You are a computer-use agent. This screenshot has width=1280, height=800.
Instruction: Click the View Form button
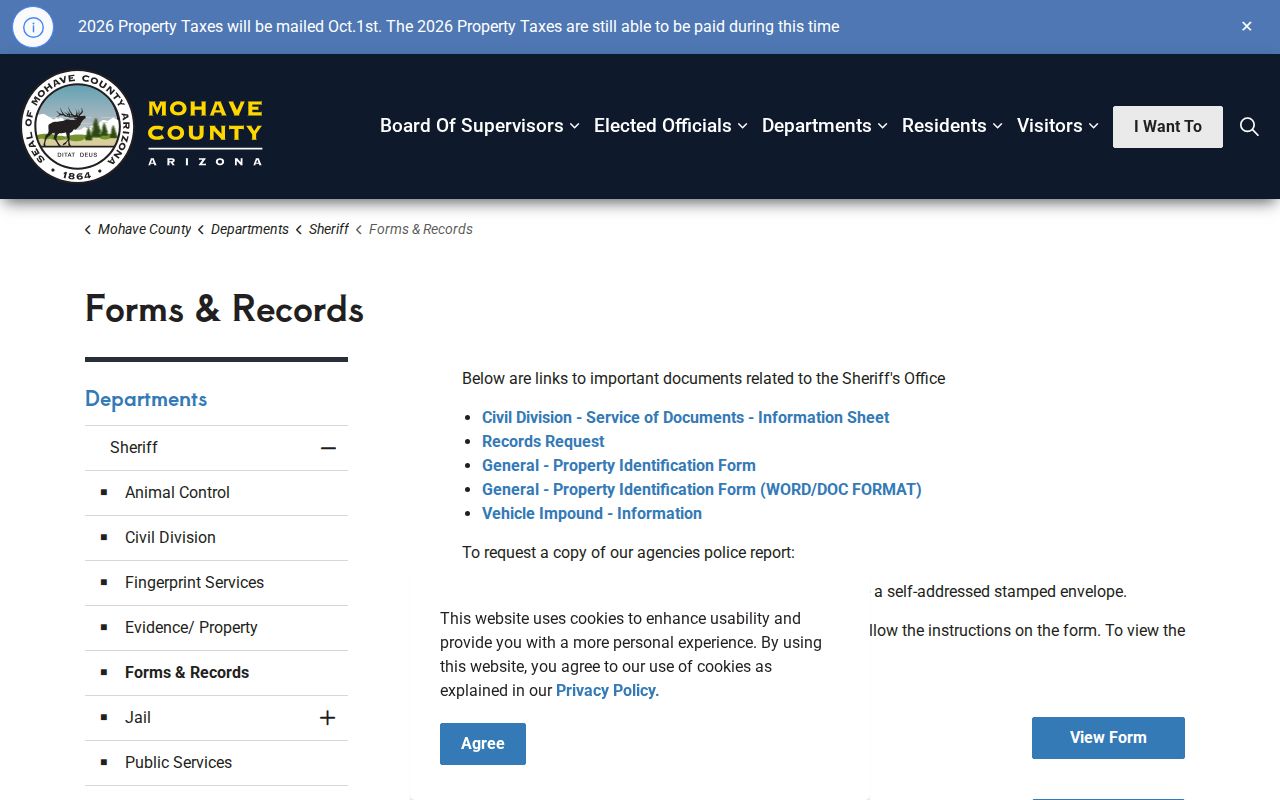1108,738
